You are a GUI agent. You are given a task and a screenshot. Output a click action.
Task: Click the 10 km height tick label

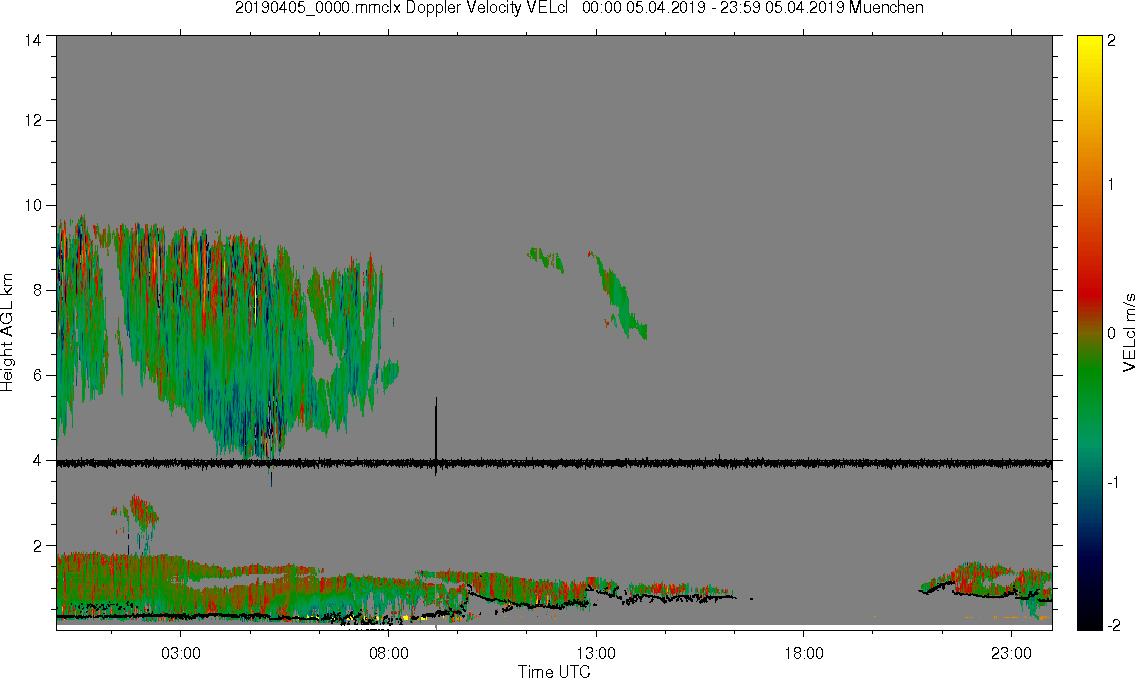pyautogui.click(x=33, y=205)
